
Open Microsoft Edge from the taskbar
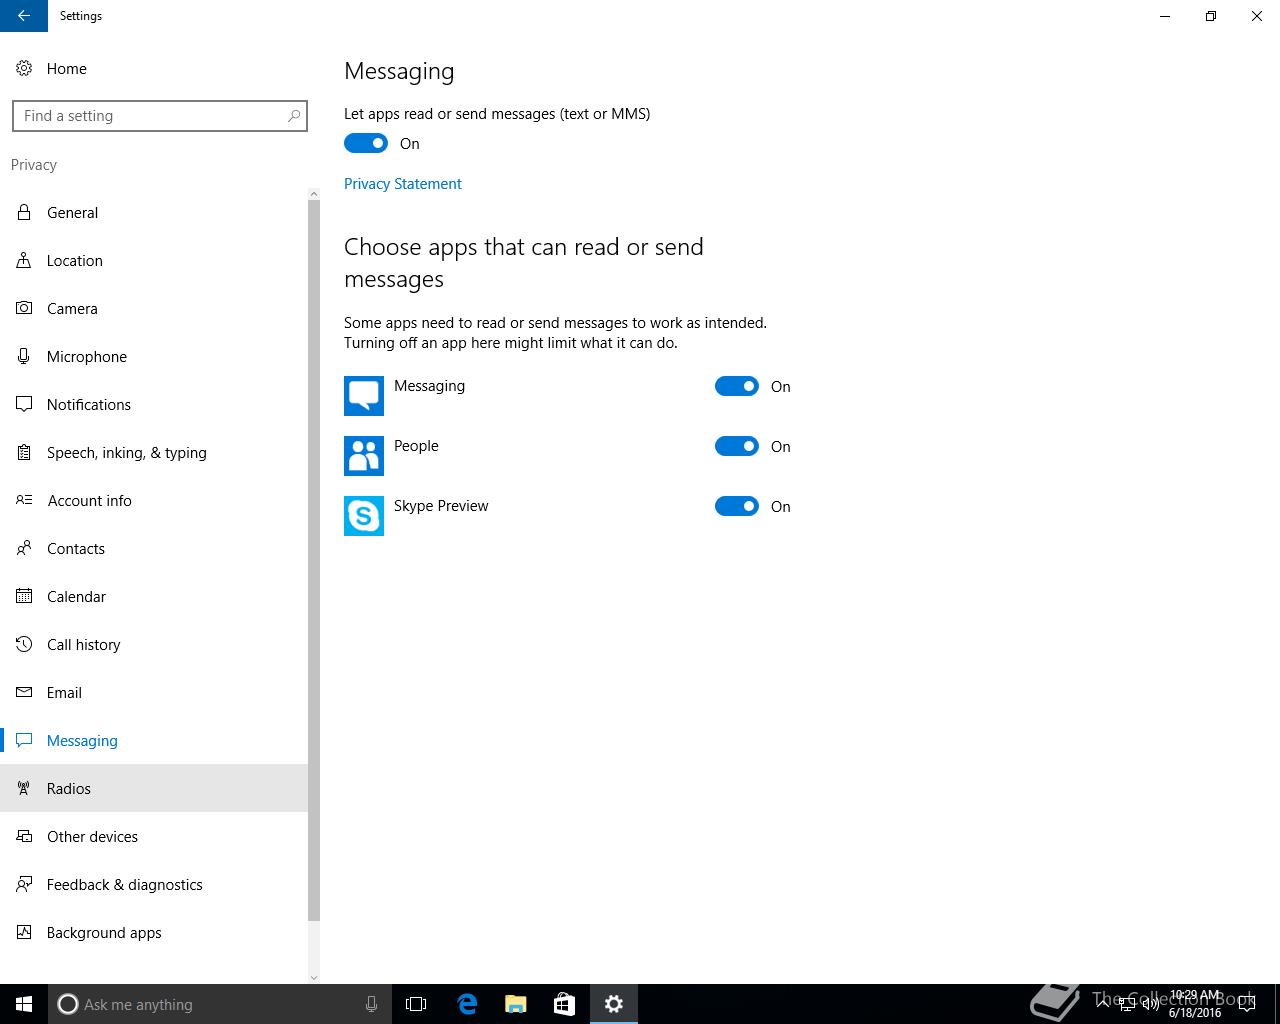[x=467, y=1004]
